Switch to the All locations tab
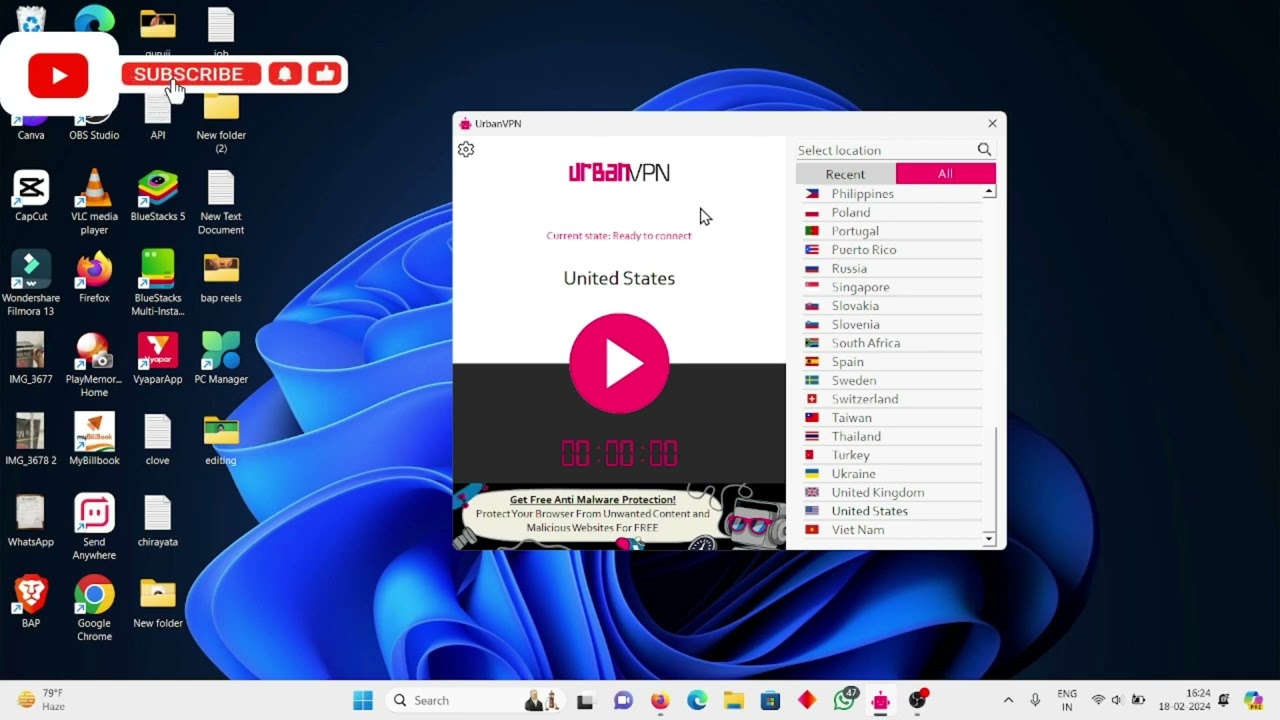Image resolution: width=1280 pixels, height=720 pixels. [x=945, y=174]
